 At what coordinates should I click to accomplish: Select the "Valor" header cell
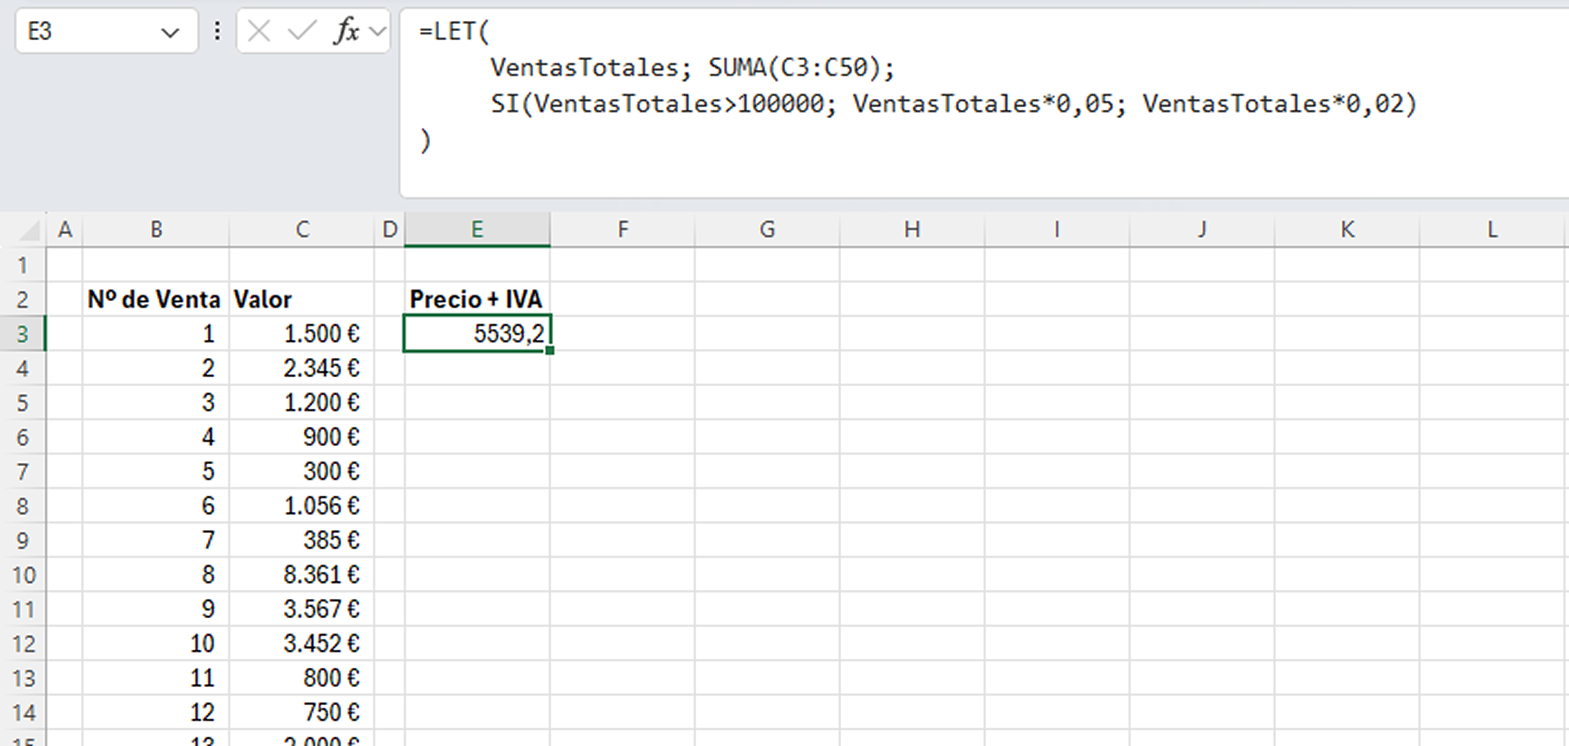click(x=302, y=299)
